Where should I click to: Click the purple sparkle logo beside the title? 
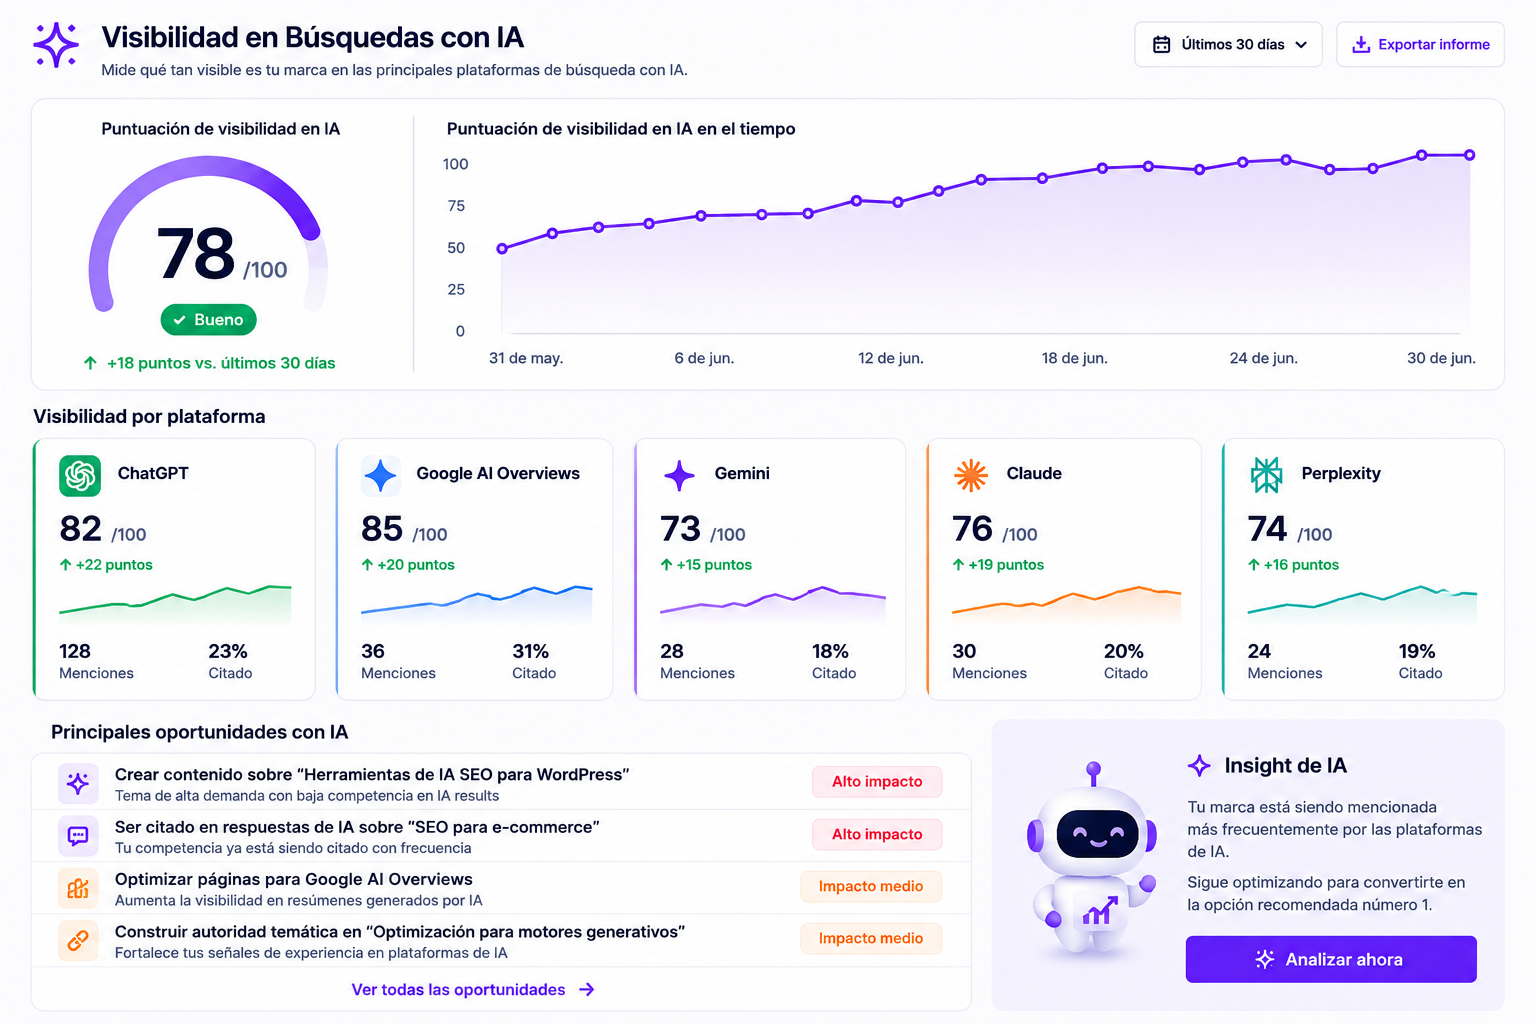(56, 45)
